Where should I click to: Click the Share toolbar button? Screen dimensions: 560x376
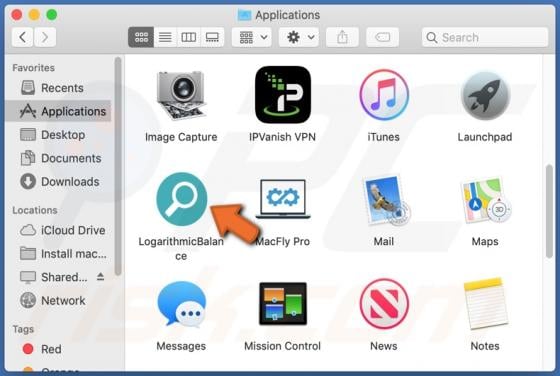coord(342,37)
